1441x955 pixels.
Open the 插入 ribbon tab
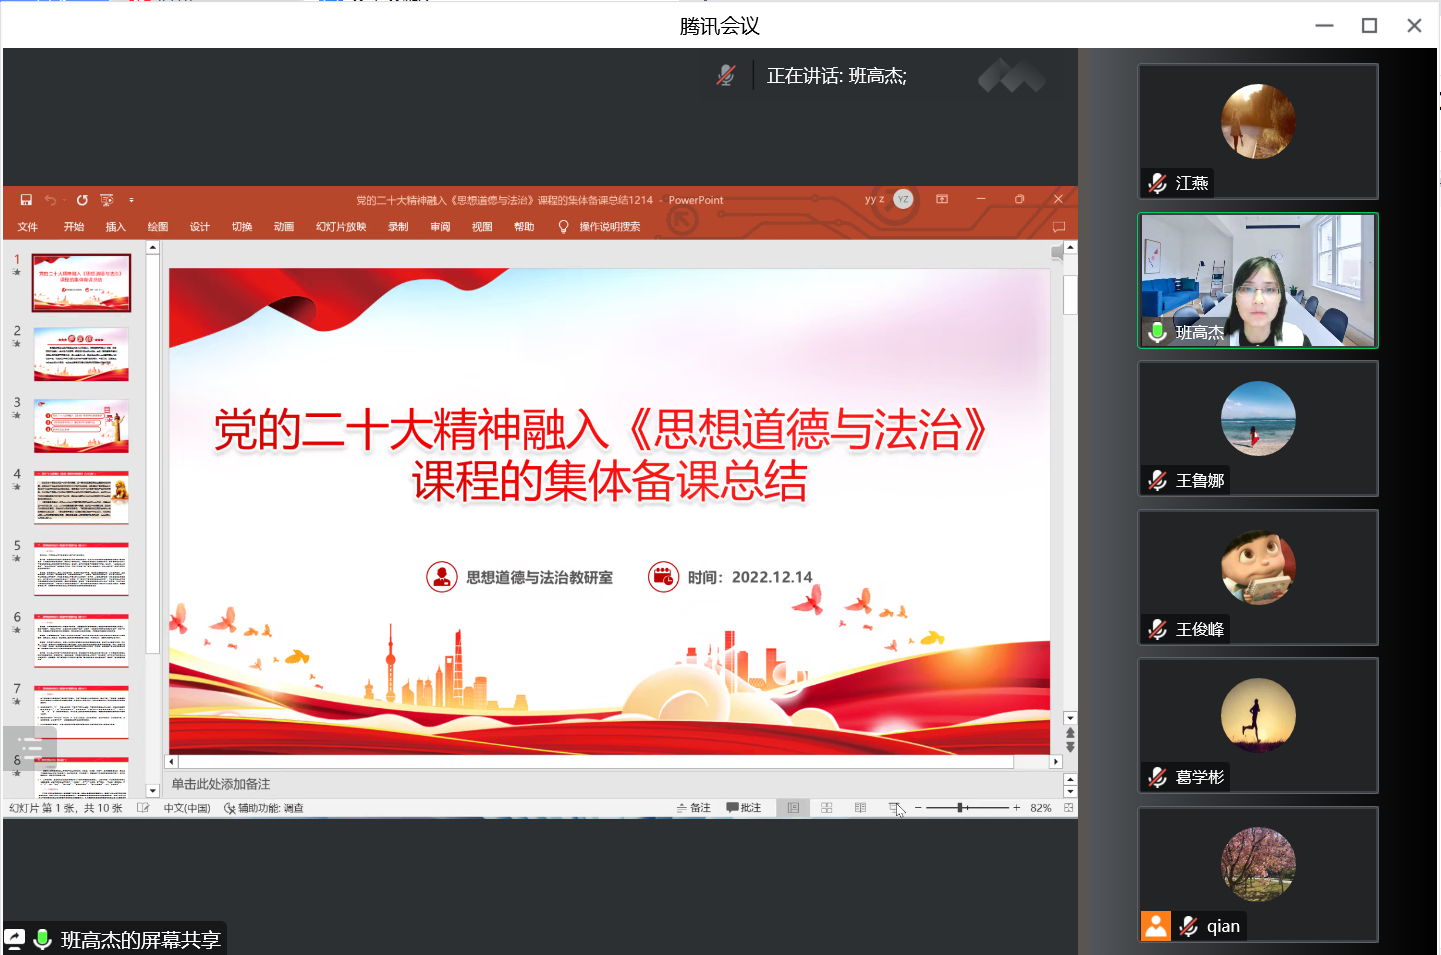click(x=116, y=227)
